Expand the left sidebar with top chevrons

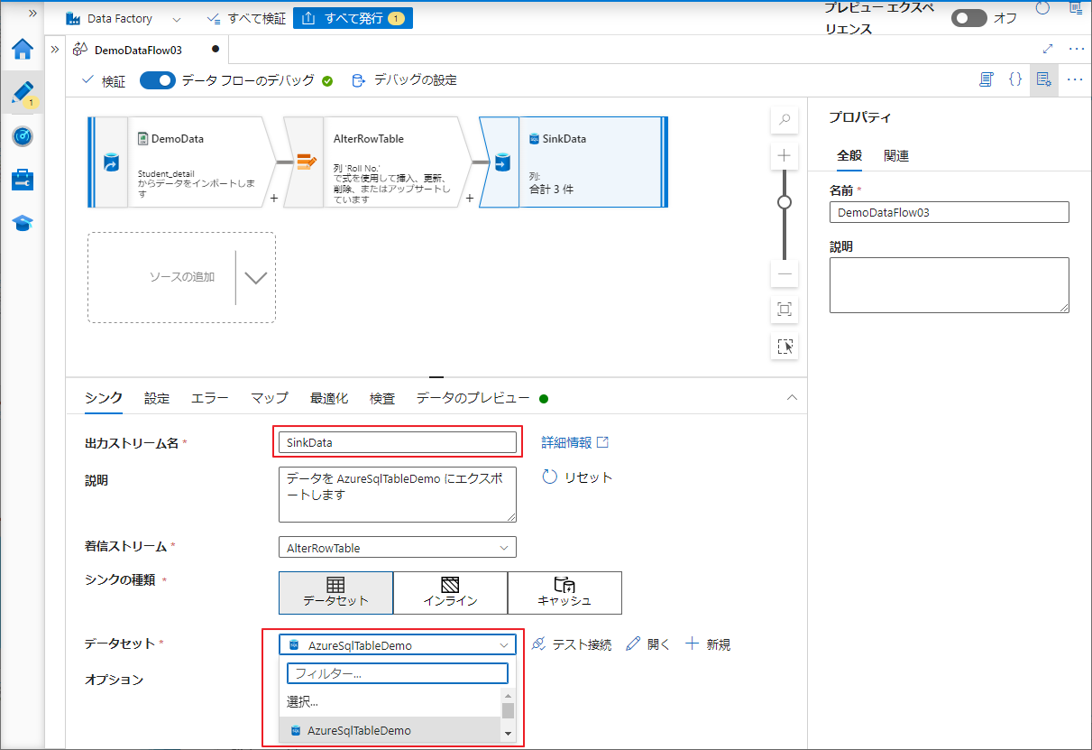click(32, 13)
